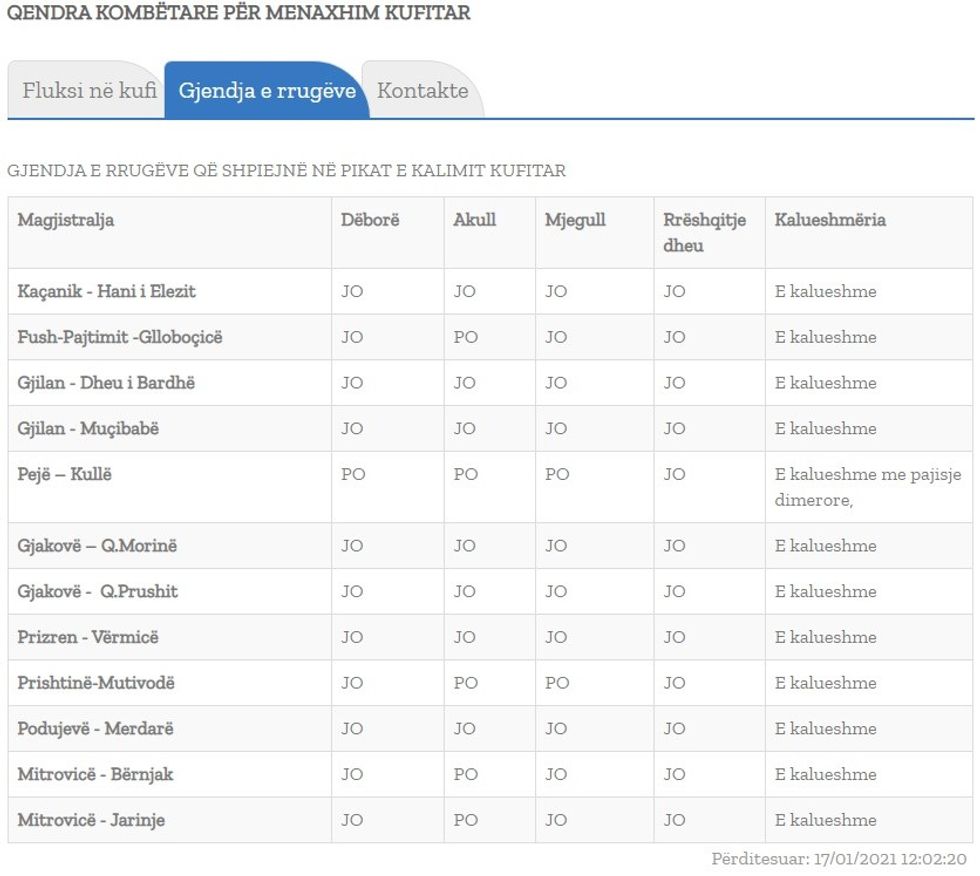Switch to the Fluksi në kufi tab
Image resolution: width=980 pixels, height=876 pixels.
[x=88, y=90]
